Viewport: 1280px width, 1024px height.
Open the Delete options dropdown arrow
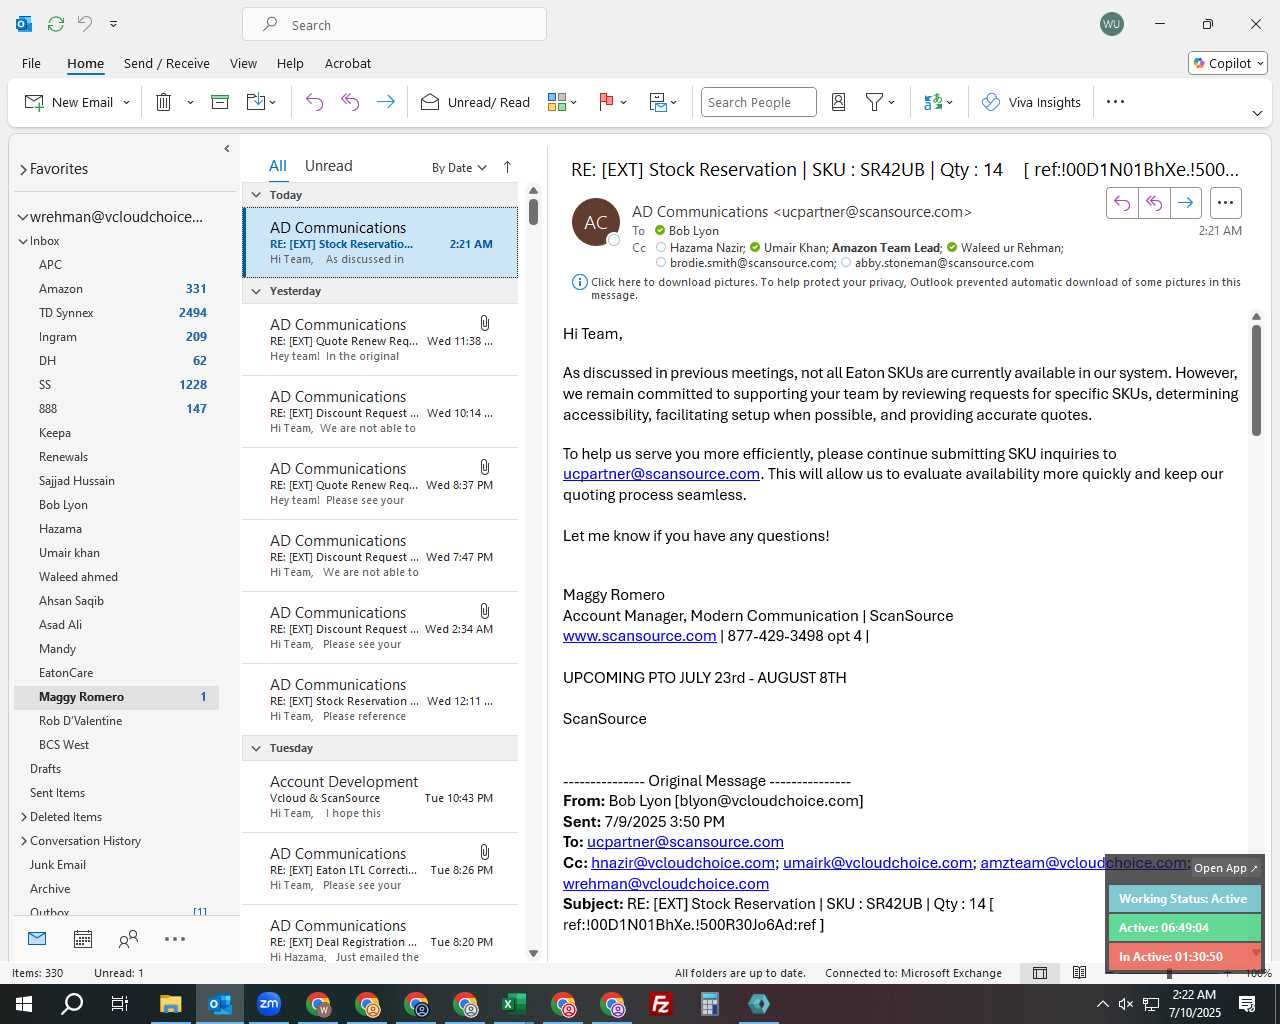[190, 102]
